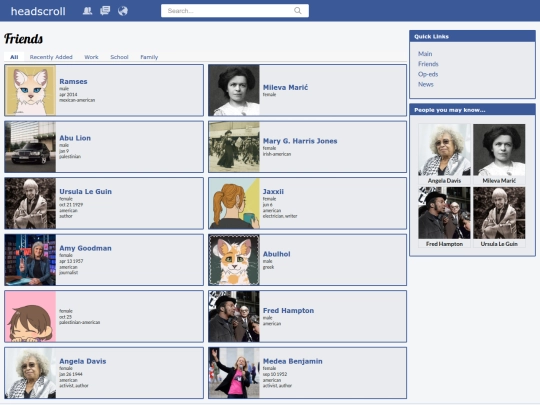
Task: Open Fred Hampton name in friends list
Action: pyautogui.click(x=288, y=311)
